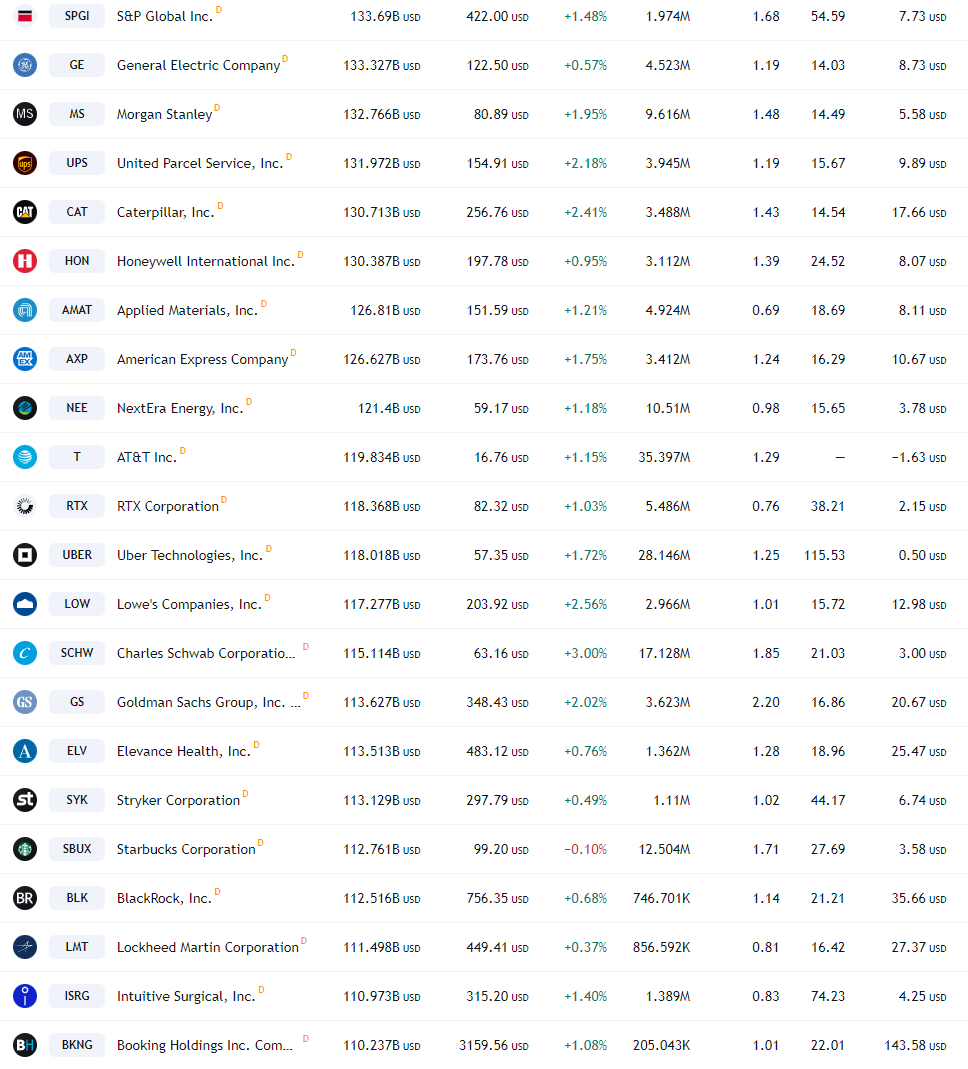Open Lowe's Companies, Inc. link
Image resolution: width=968 pixels, height=1069 pixels.
[190, 605]
